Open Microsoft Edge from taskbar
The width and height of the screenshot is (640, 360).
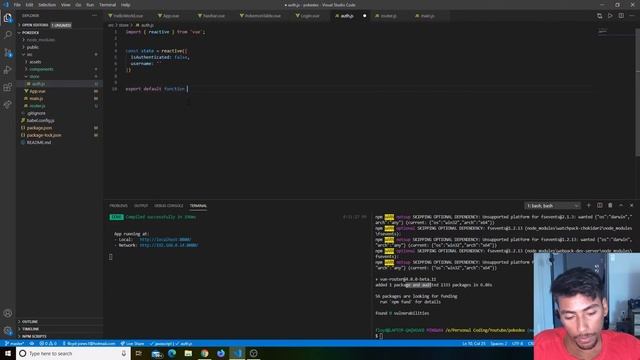coord(172,353)
